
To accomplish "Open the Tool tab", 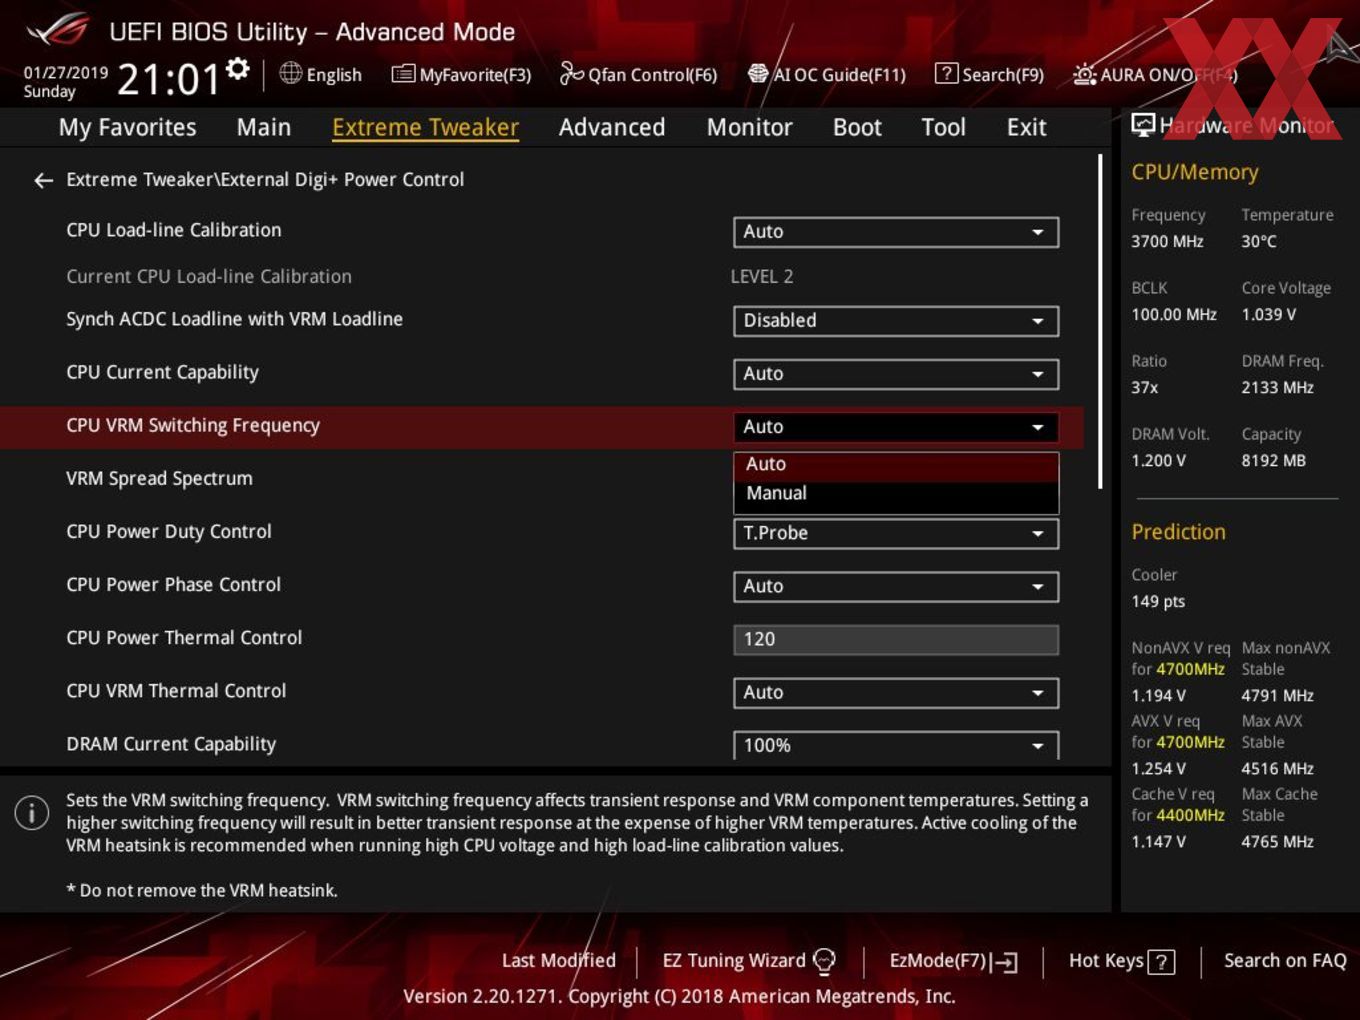I will tap(943, 127).
